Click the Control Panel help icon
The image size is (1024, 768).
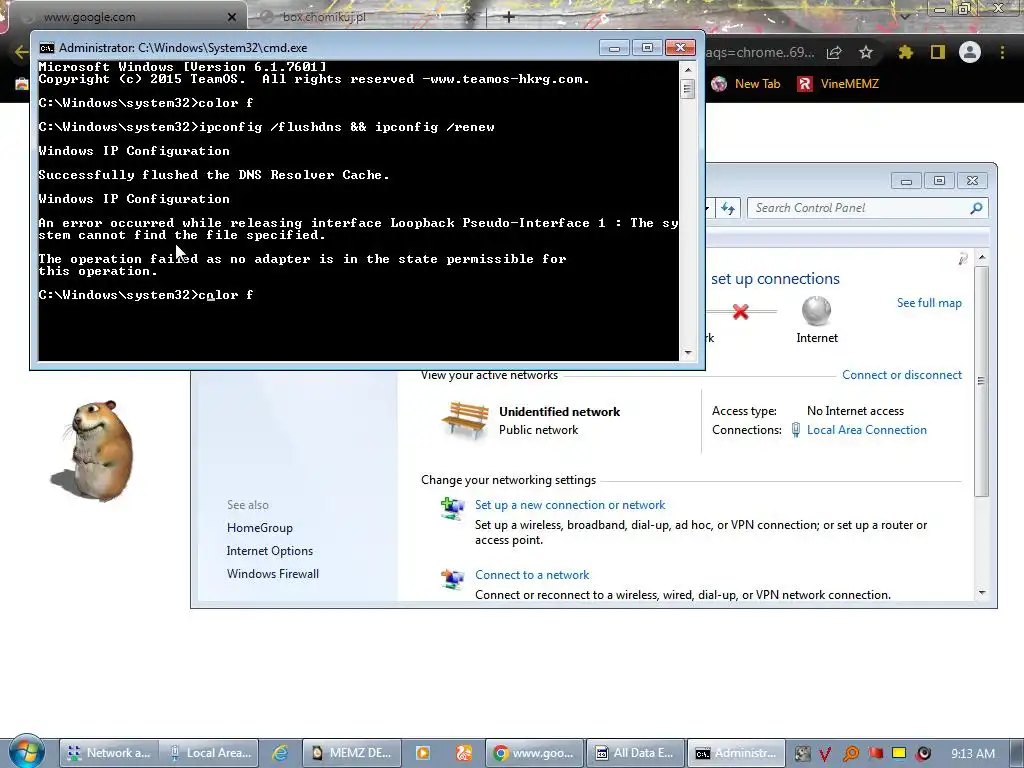coord(963,259)
